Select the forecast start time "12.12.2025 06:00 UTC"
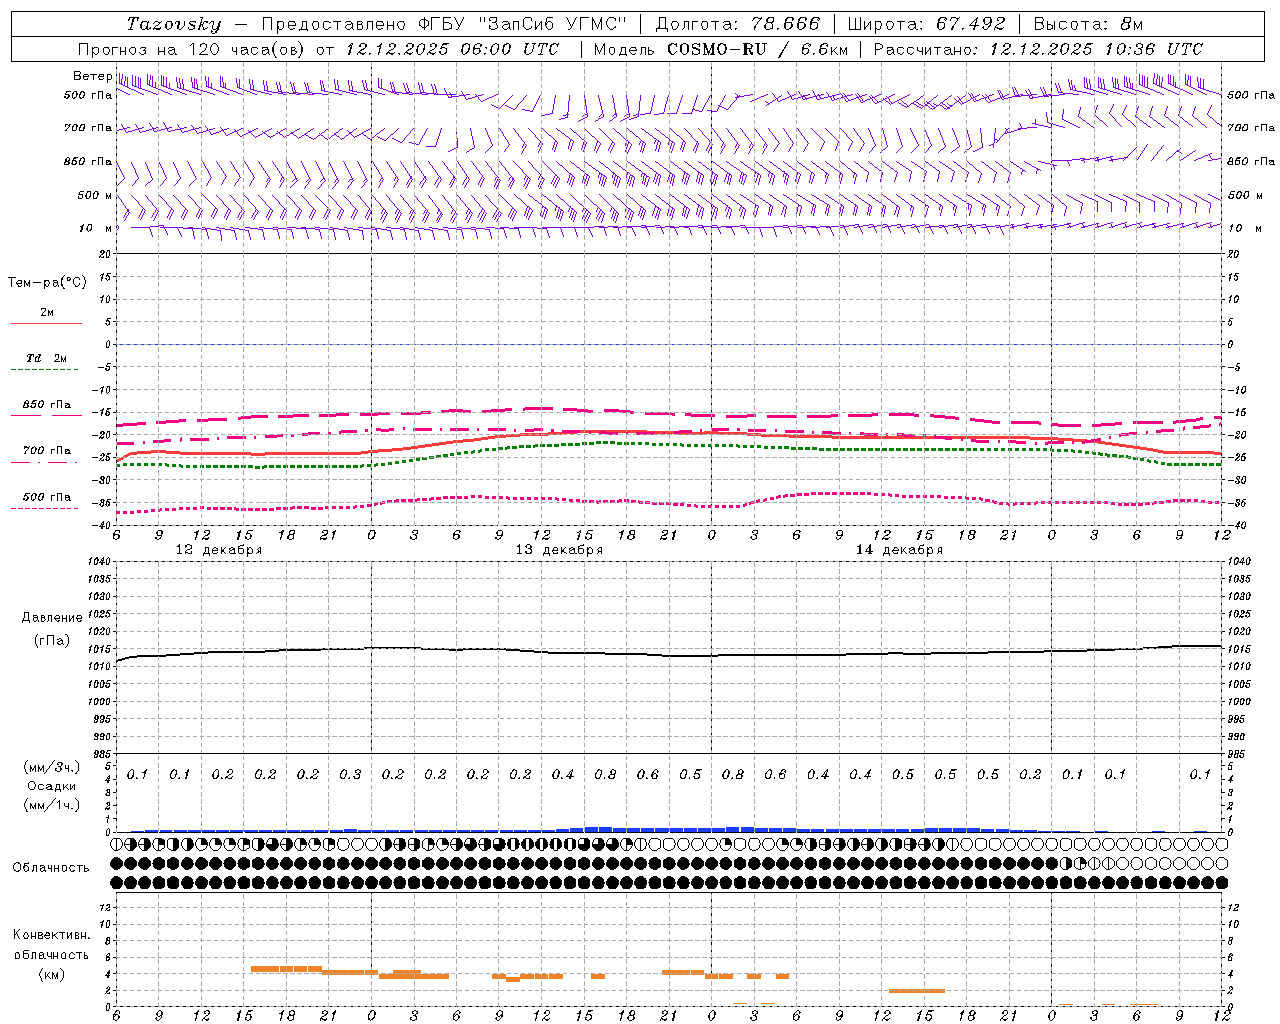 click(x=452, y=49)
